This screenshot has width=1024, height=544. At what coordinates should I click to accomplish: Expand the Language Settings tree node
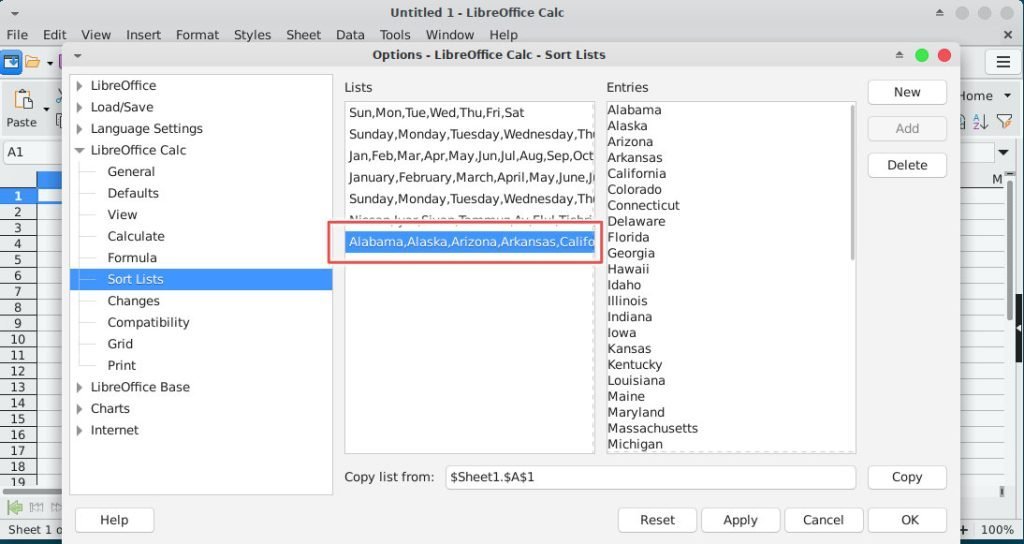(79, 129)
